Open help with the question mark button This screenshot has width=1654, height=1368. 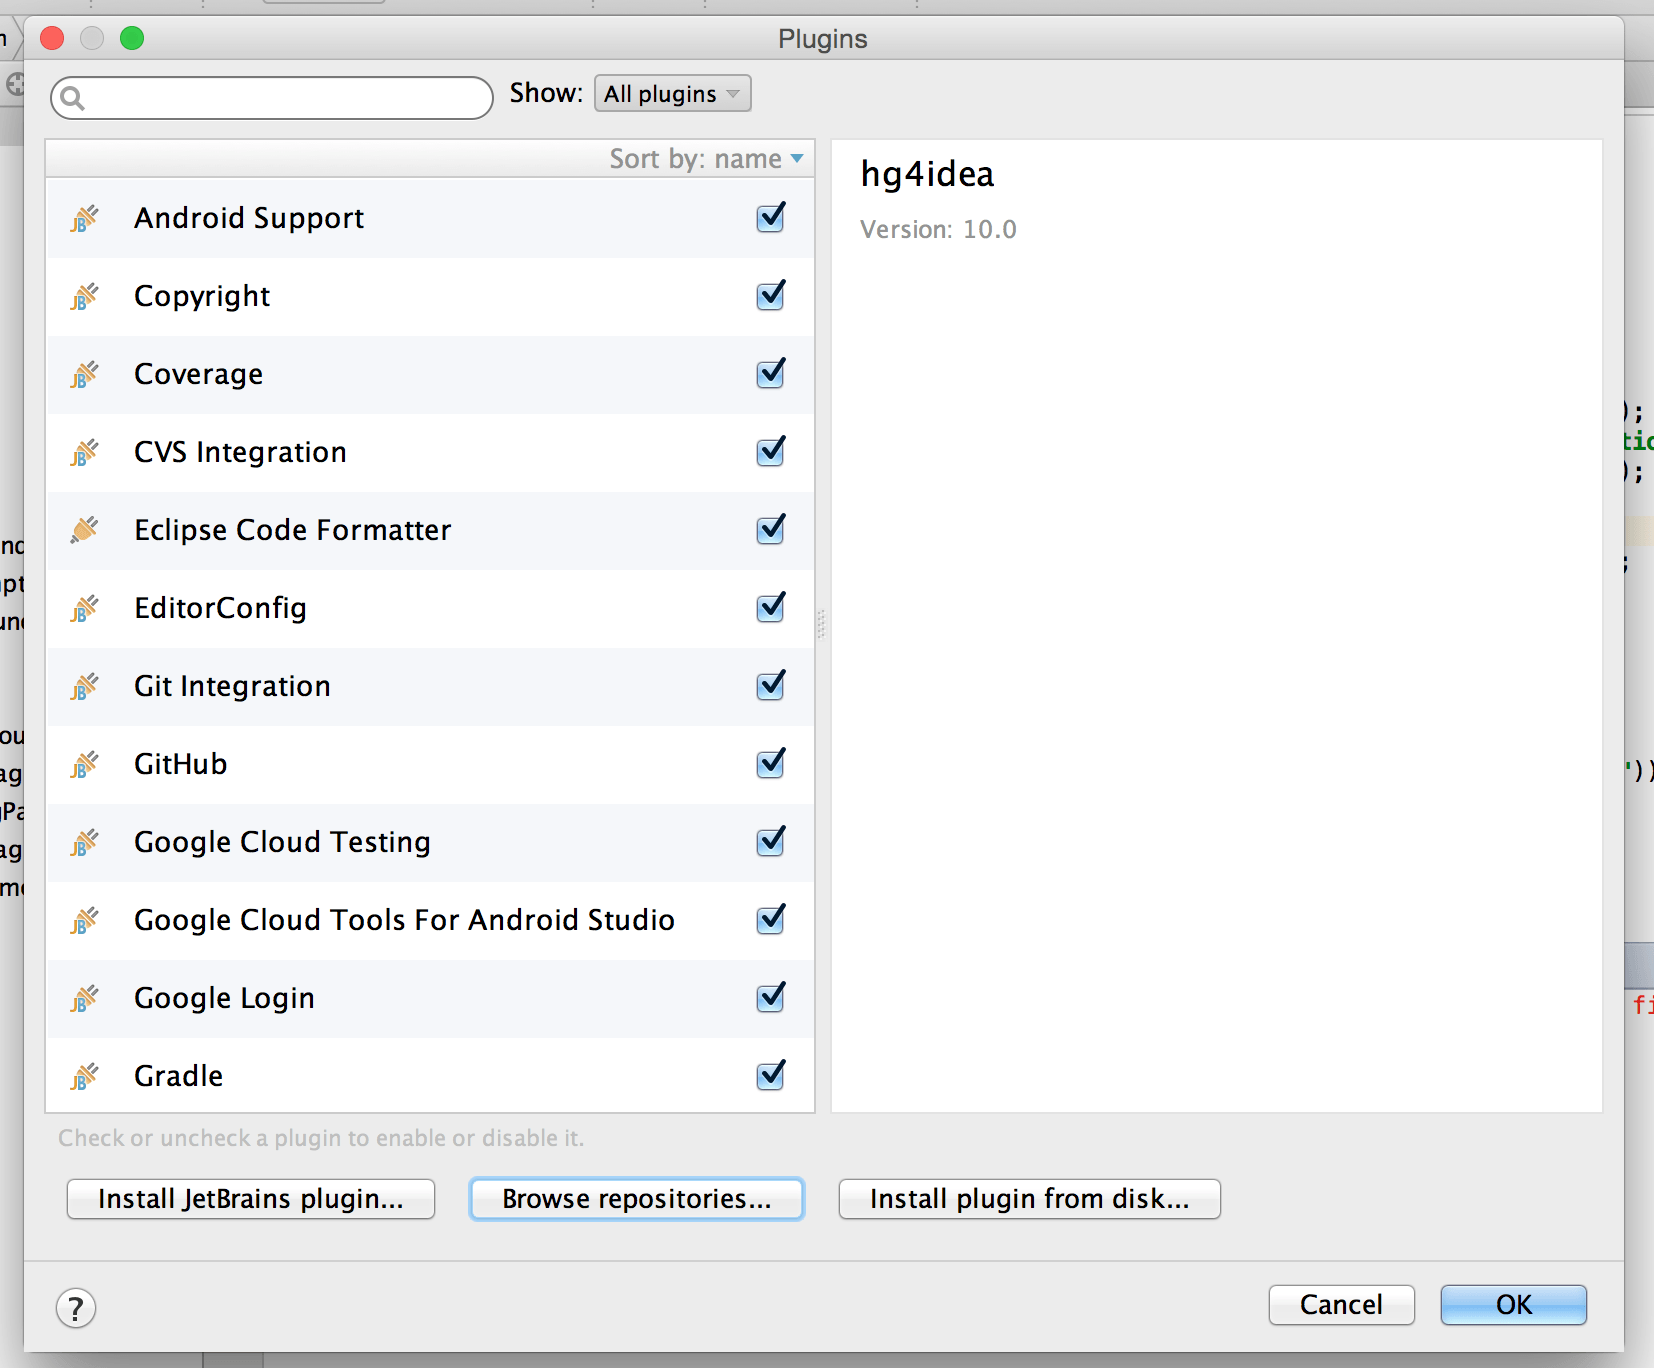coord(76,1308)
